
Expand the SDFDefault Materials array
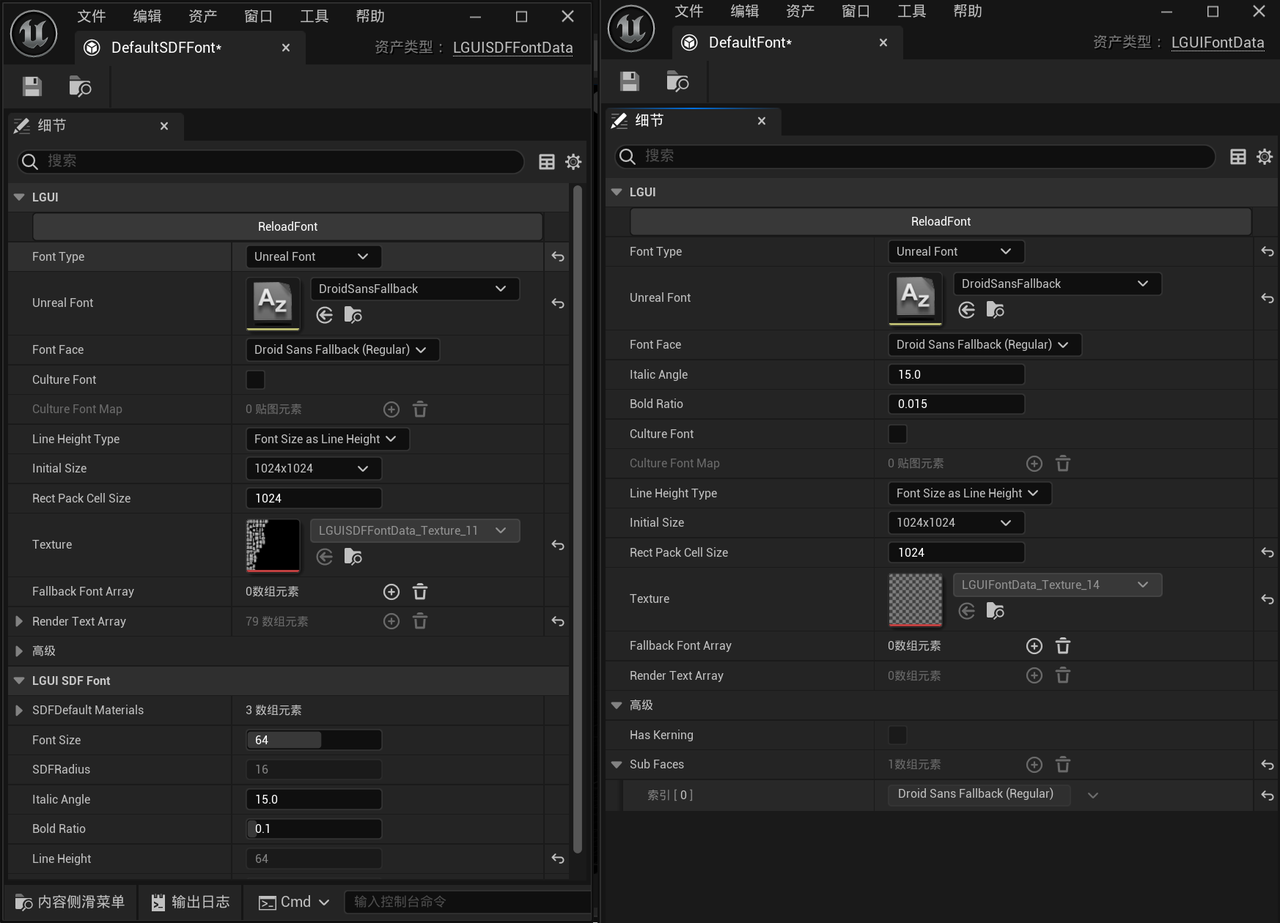(19, 710)
